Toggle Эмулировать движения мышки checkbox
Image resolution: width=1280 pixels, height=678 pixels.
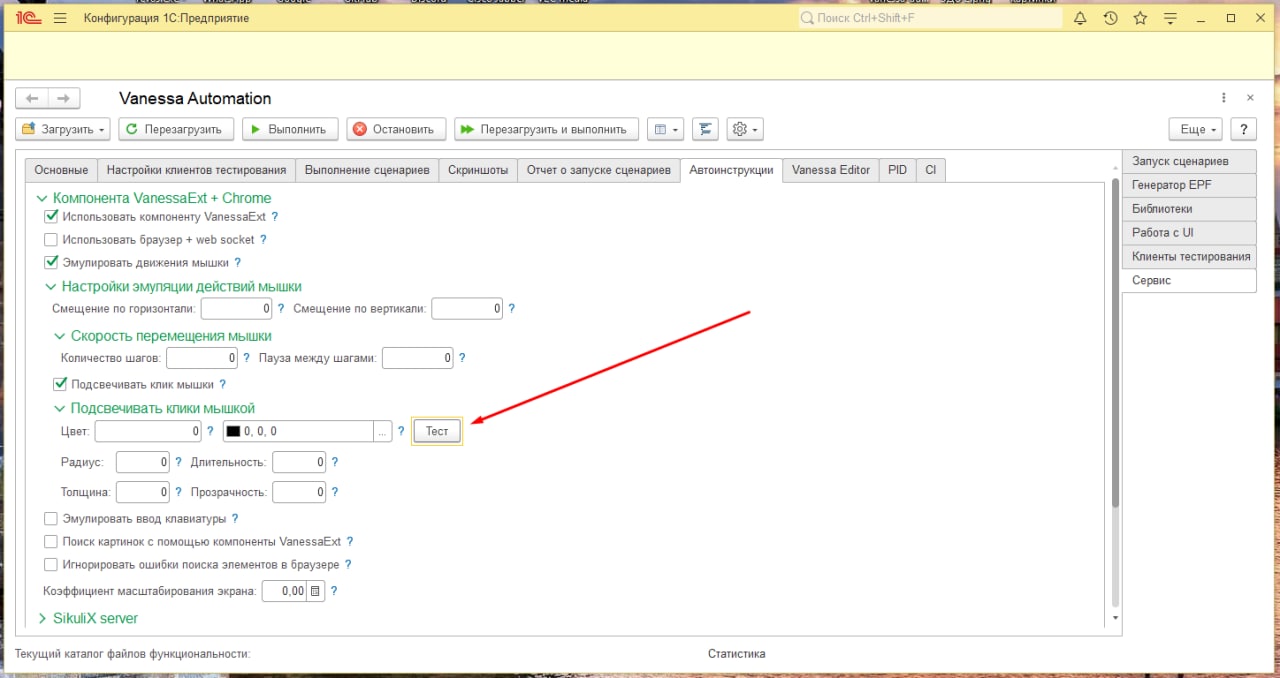click(51, 263)
